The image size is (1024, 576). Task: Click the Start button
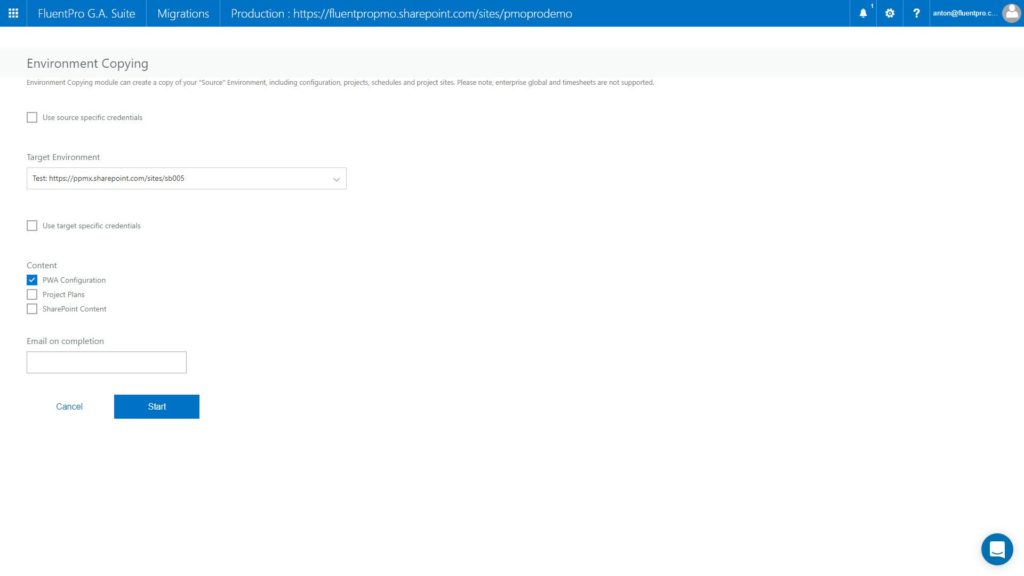[x=156, y=406]
